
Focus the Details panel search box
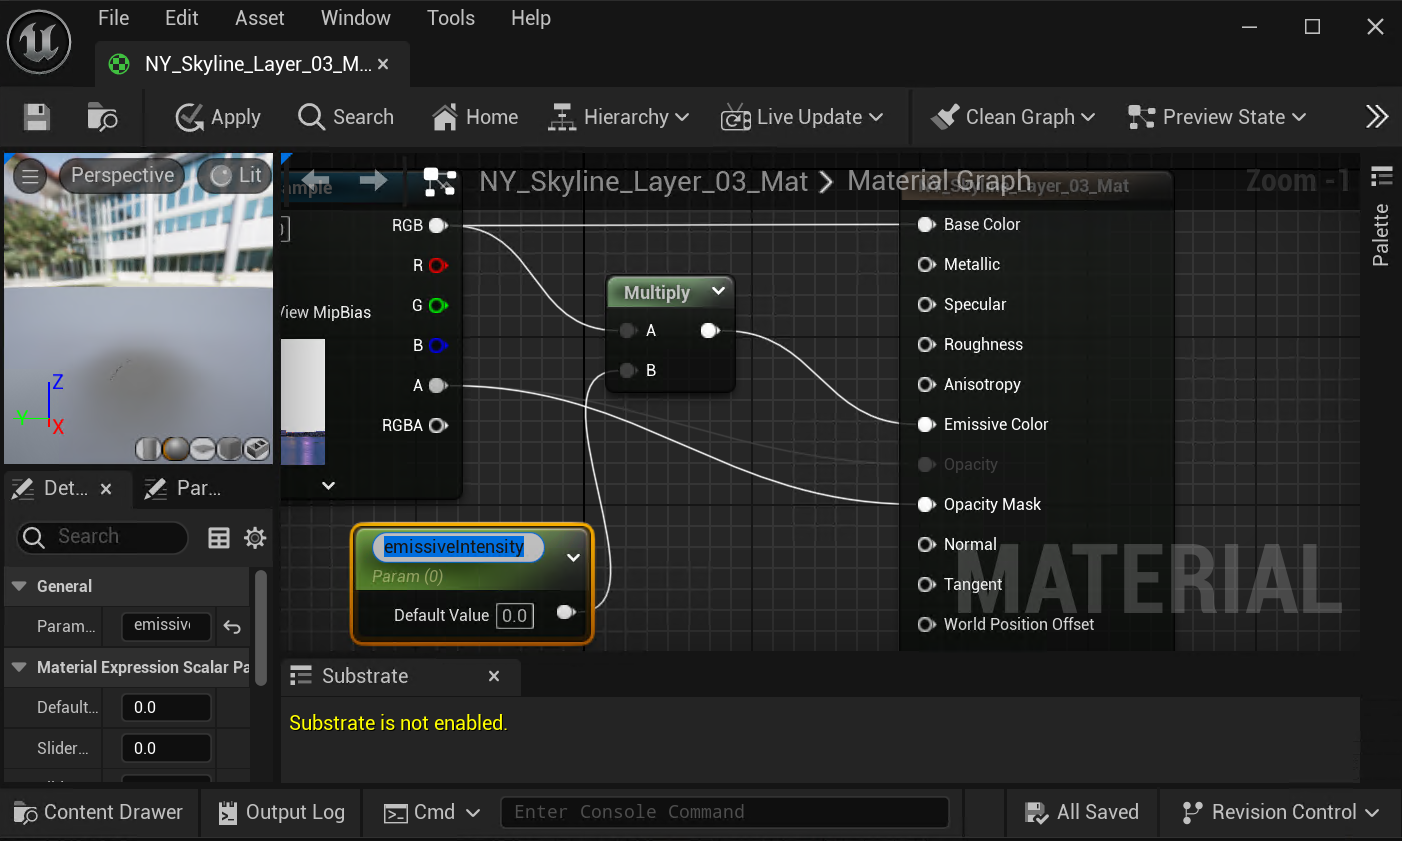point(102,538)
